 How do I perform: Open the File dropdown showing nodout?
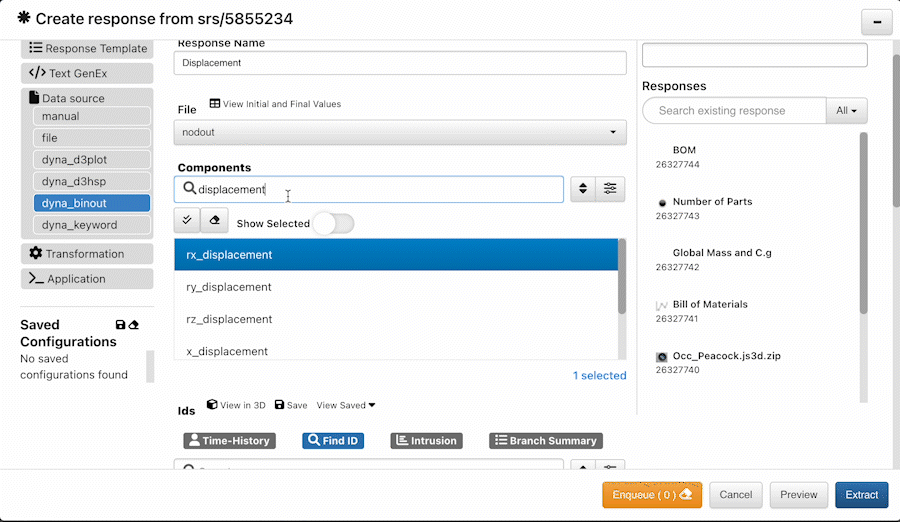point(400,132)
